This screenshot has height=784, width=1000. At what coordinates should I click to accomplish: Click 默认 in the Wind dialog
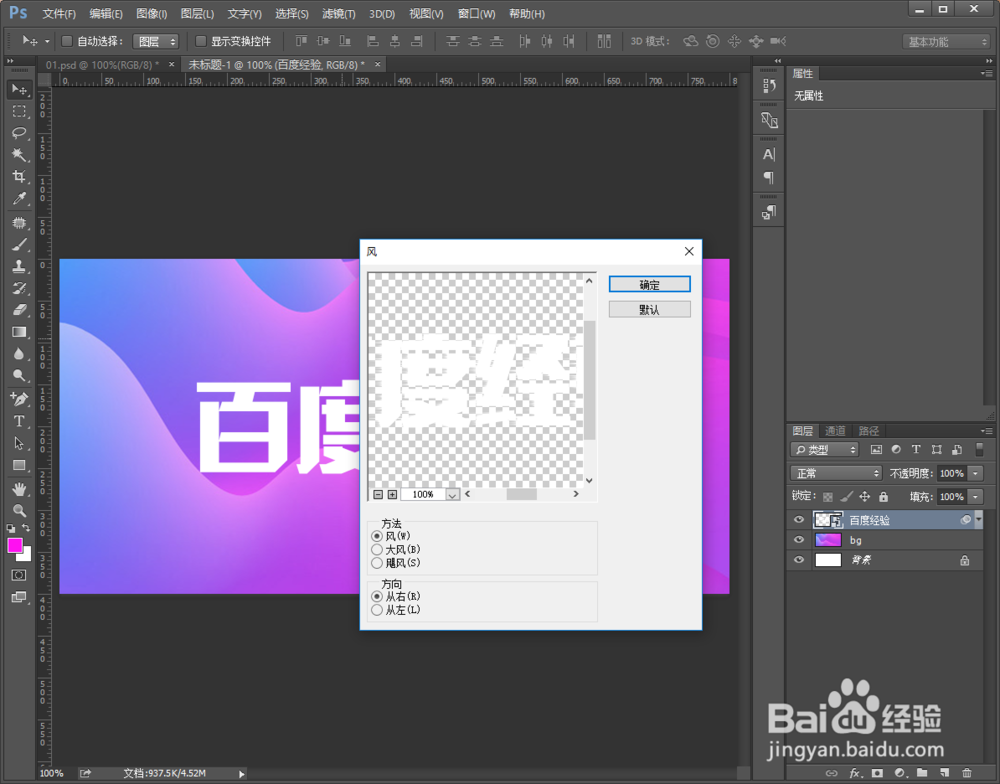[649, 309]
